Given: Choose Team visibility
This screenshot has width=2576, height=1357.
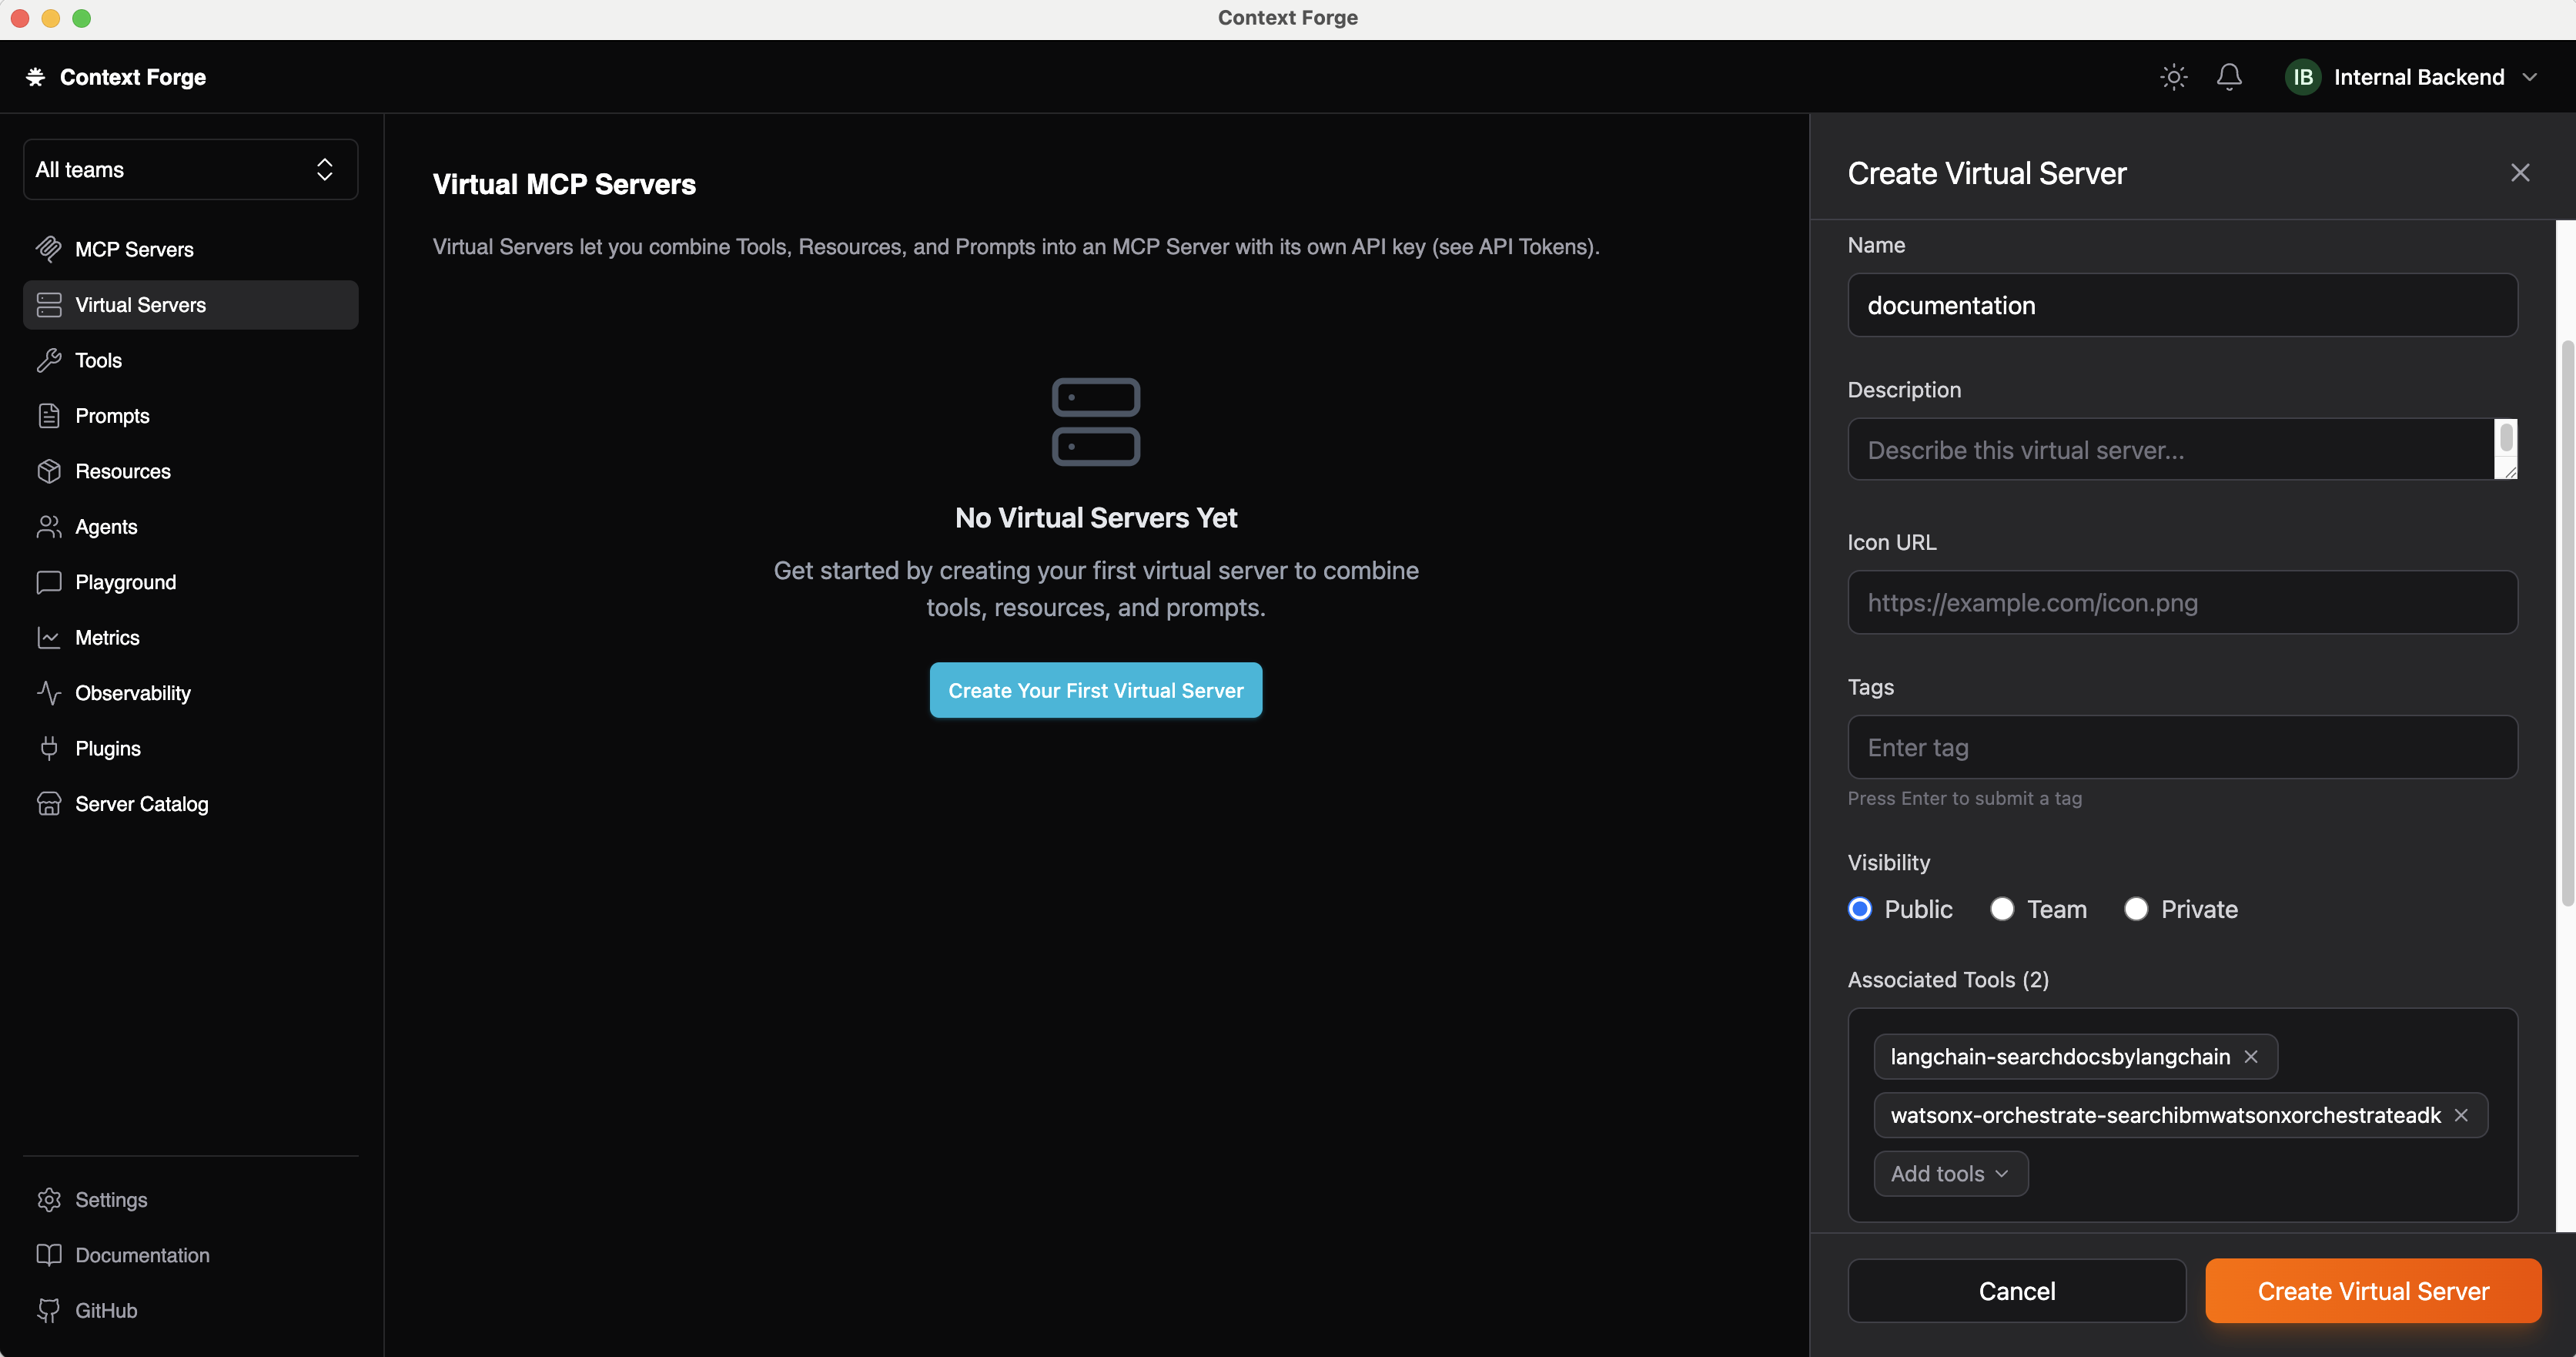Looking at the screenshot, I should 2003,909.
